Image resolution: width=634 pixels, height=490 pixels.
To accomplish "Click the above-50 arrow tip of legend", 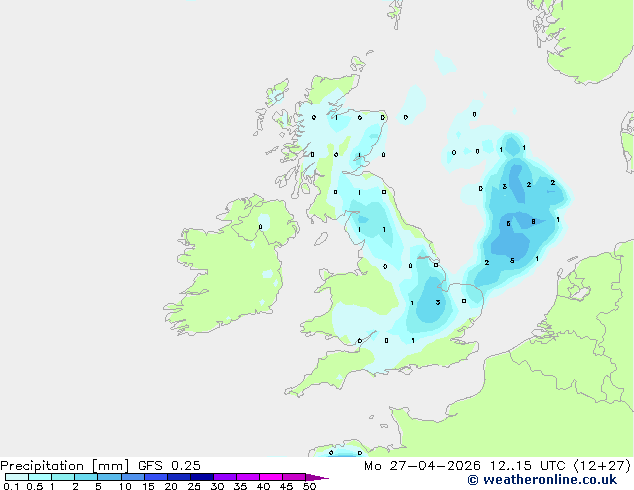I will pos(317,477).
